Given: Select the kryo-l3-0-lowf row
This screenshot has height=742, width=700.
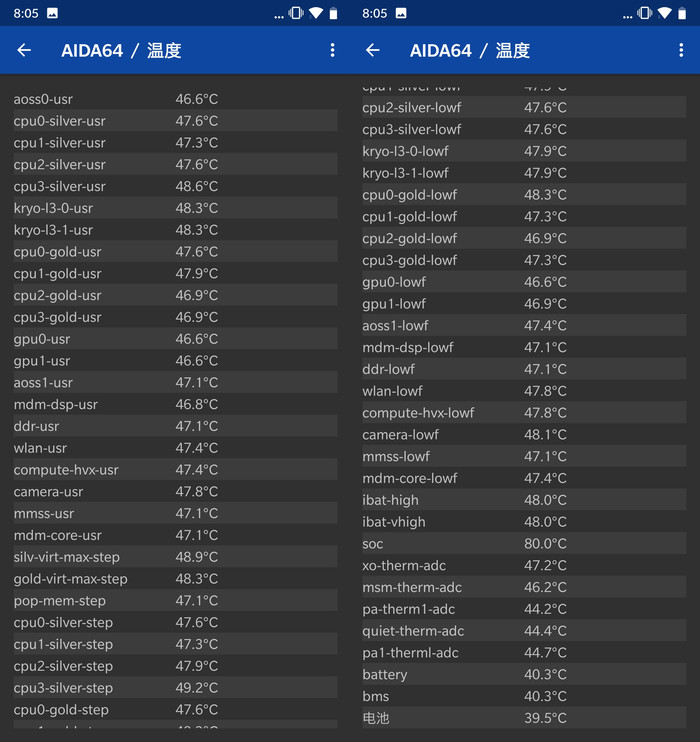Looking at the screenshot, I should pos(524,150).
